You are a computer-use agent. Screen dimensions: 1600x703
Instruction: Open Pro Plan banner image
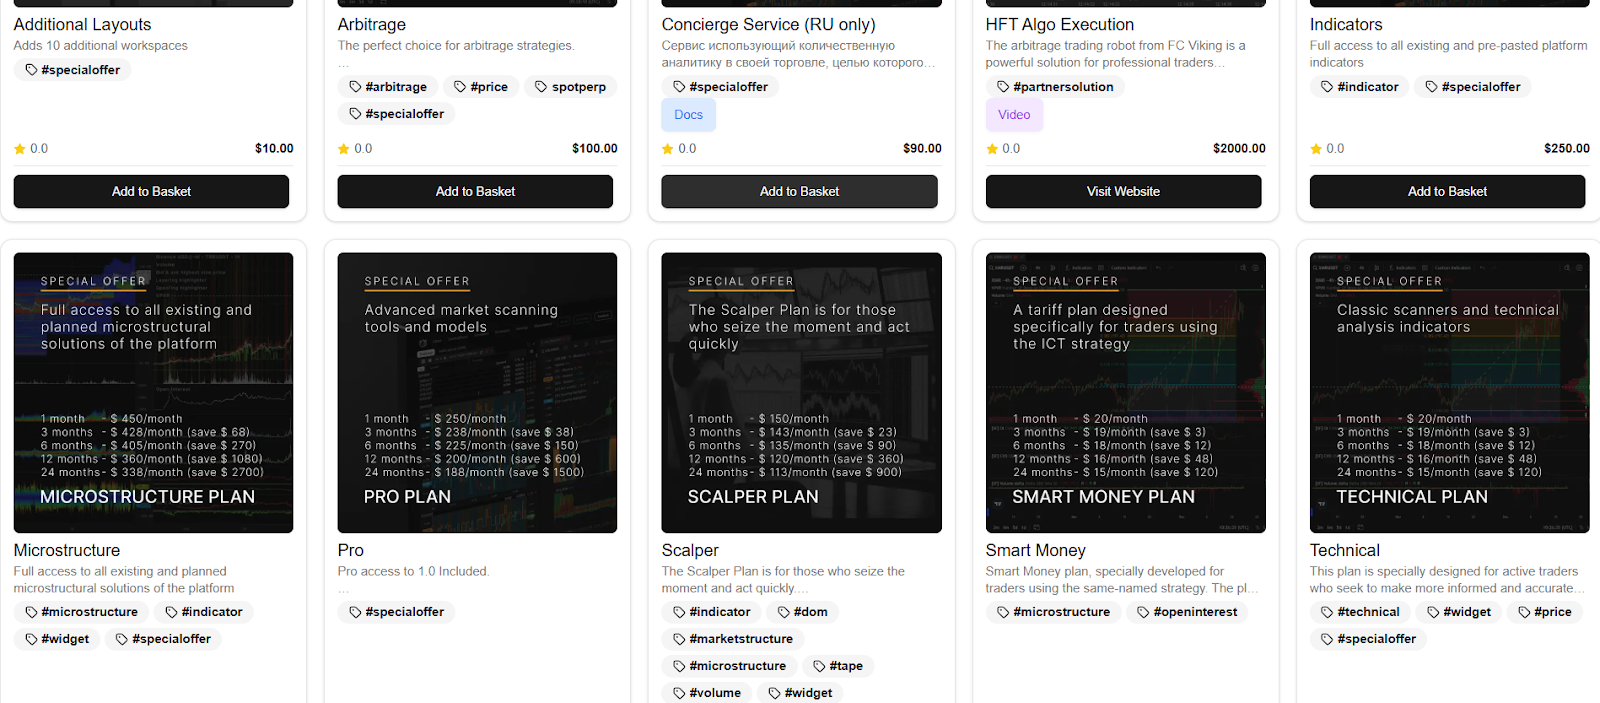click(477, 392)
